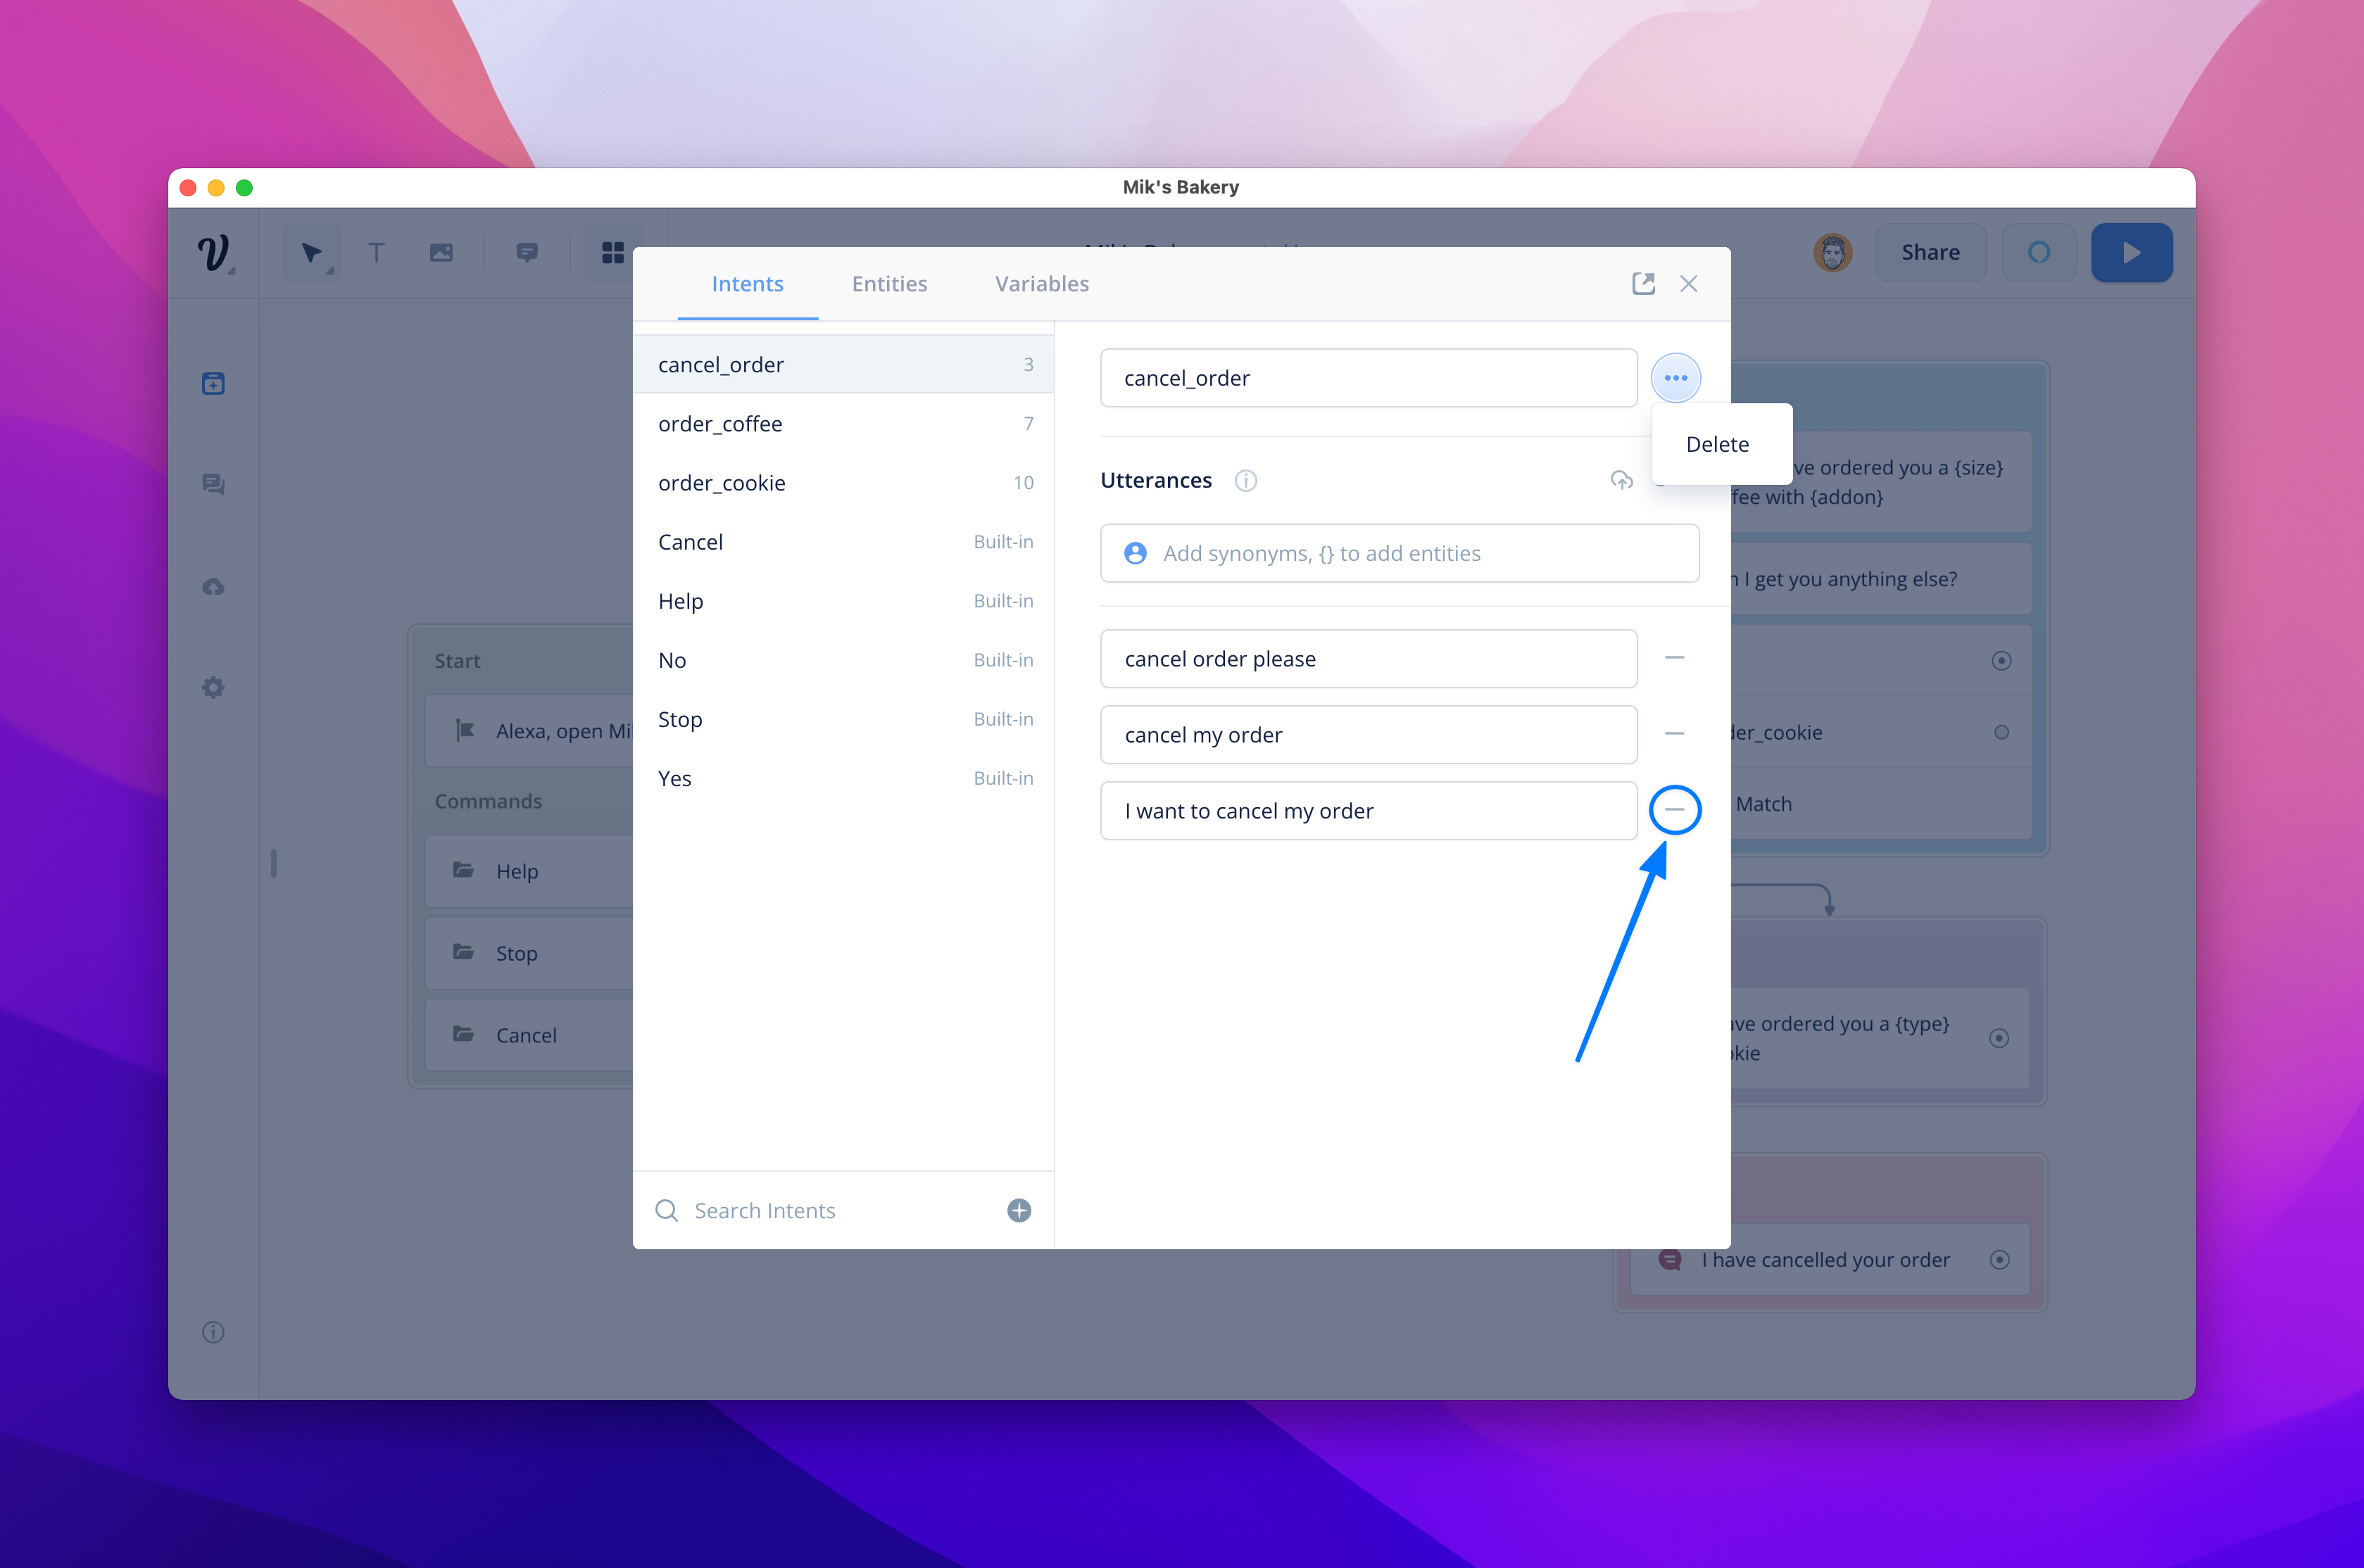Image resolution: width=2364 pixels, height=1568 pixels.
Task: Remove the 'cancel my order' utterance
Action: pos(1675,734)
